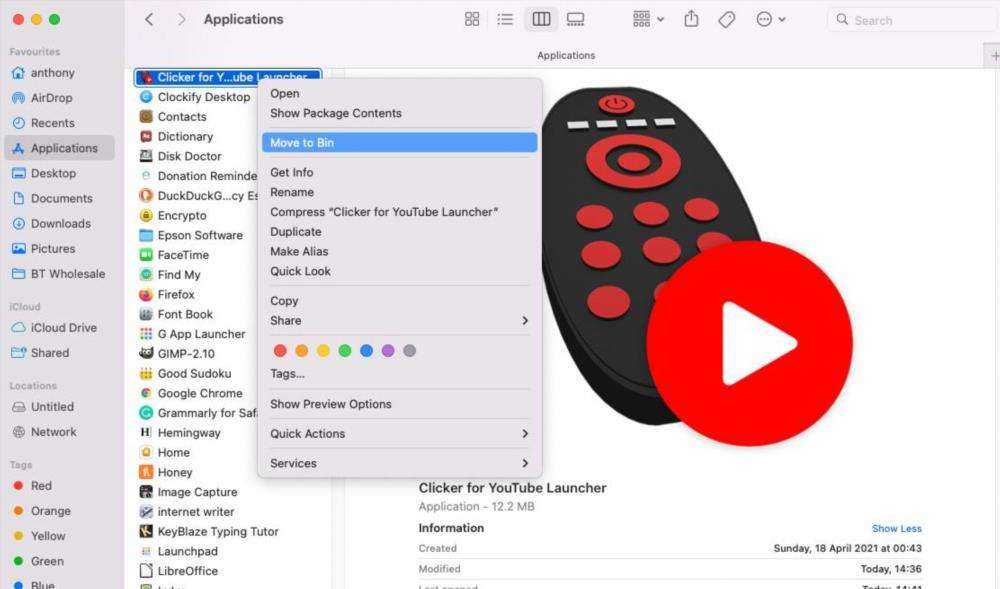Screen dimensions: 1000x589
Task: Open iCloud Drive in sidebar
Action: click(63, 328)
